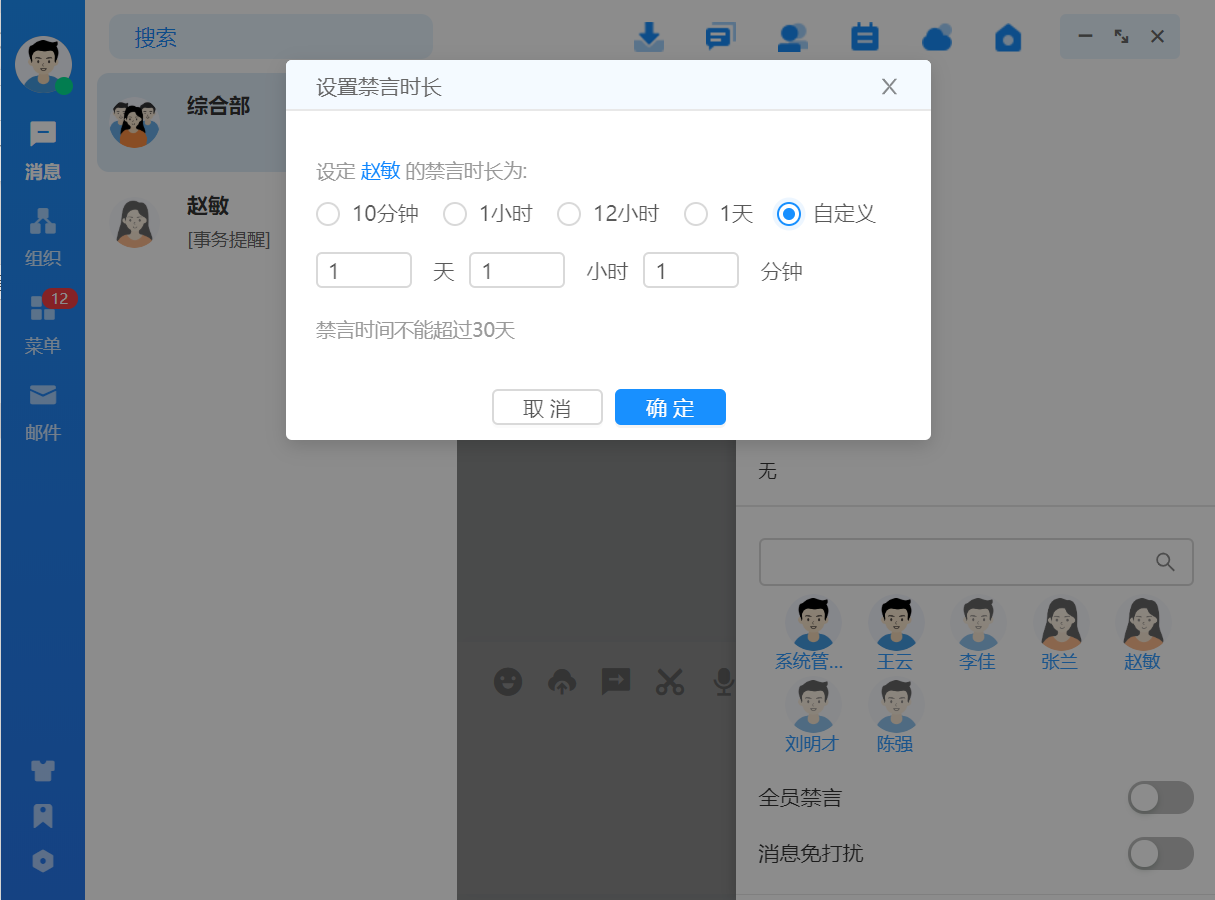Click the 天 days input field
1215x900 pixels.
364,271
